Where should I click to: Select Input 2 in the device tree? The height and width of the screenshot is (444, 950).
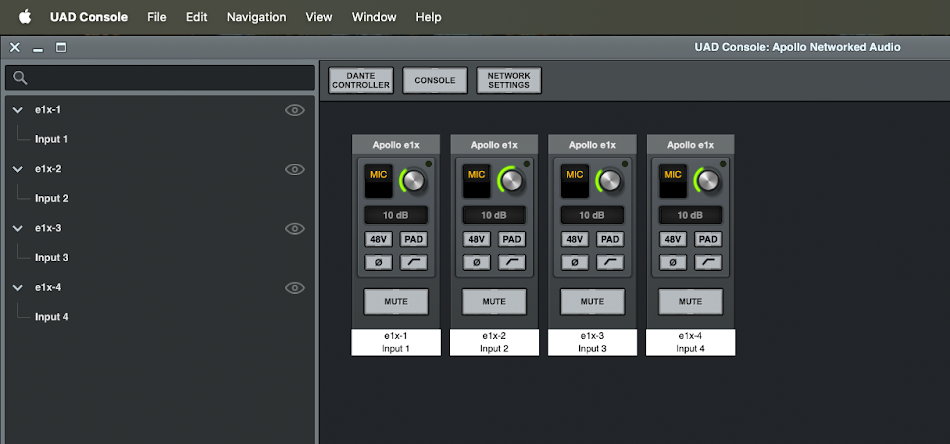[51, 199]
